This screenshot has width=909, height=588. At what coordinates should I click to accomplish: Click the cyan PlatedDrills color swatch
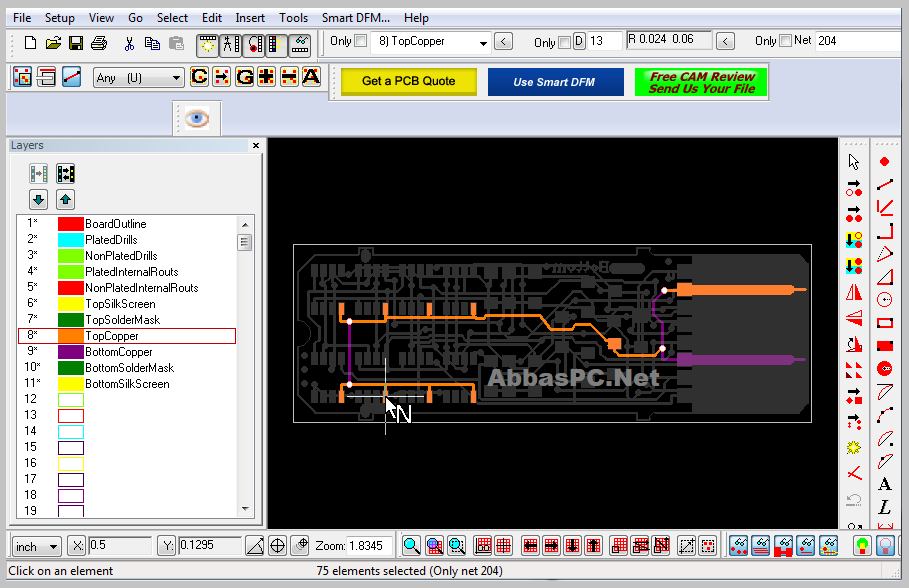coord(71,240)
